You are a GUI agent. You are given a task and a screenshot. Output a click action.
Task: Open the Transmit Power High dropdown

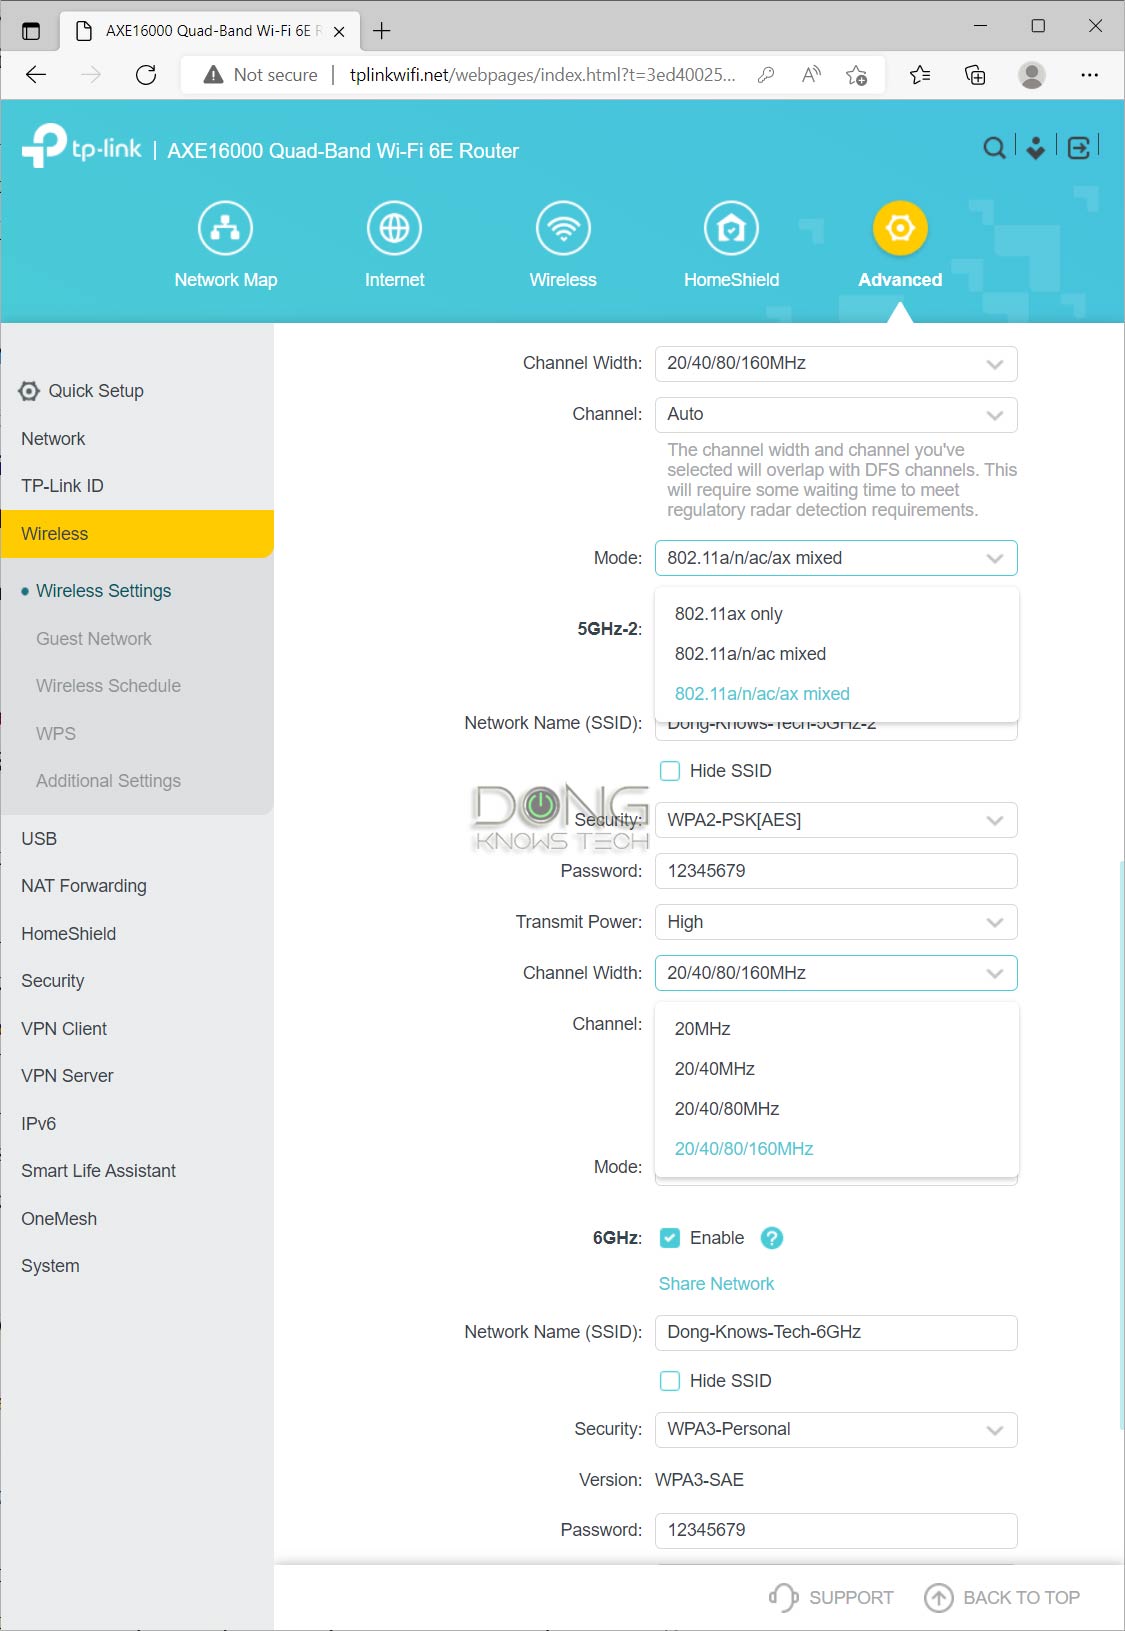click(x=836, y=922)
